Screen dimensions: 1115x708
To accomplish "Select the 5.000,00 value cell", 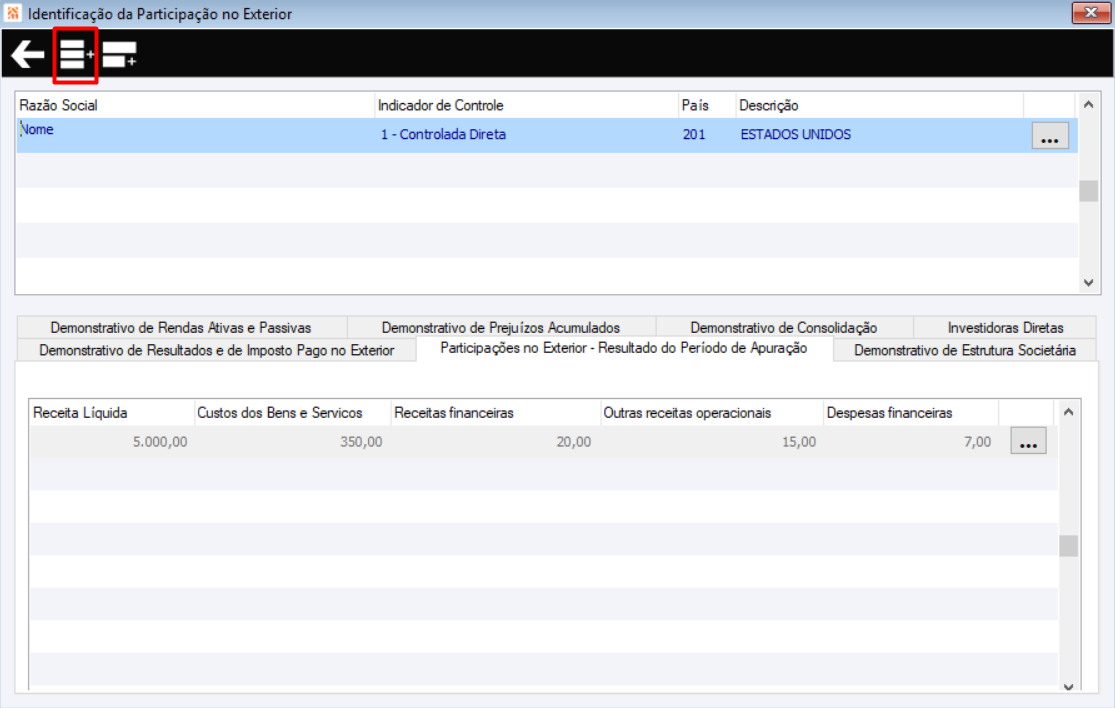I will (x=112, y=441).
